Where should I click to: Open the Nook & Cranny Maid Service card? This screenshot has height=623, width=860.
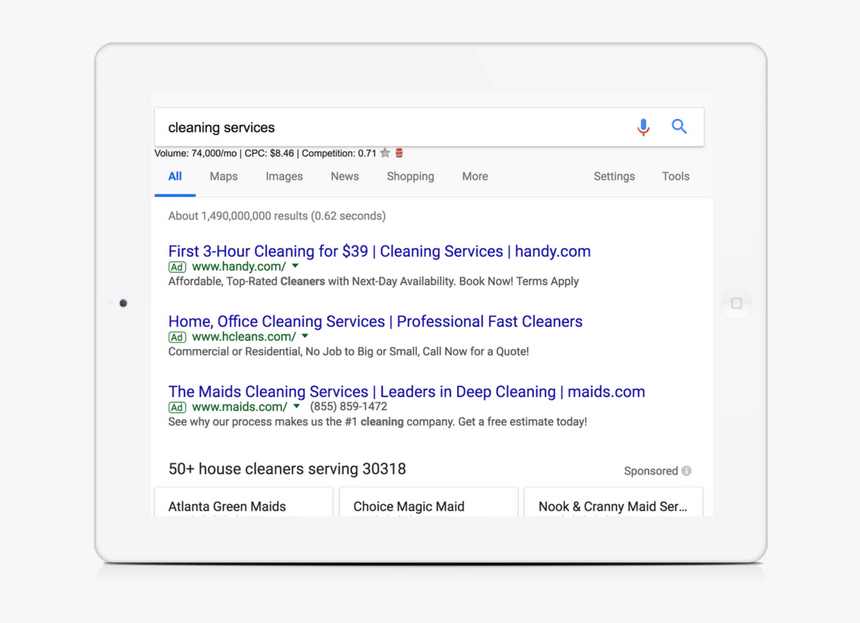613,502
